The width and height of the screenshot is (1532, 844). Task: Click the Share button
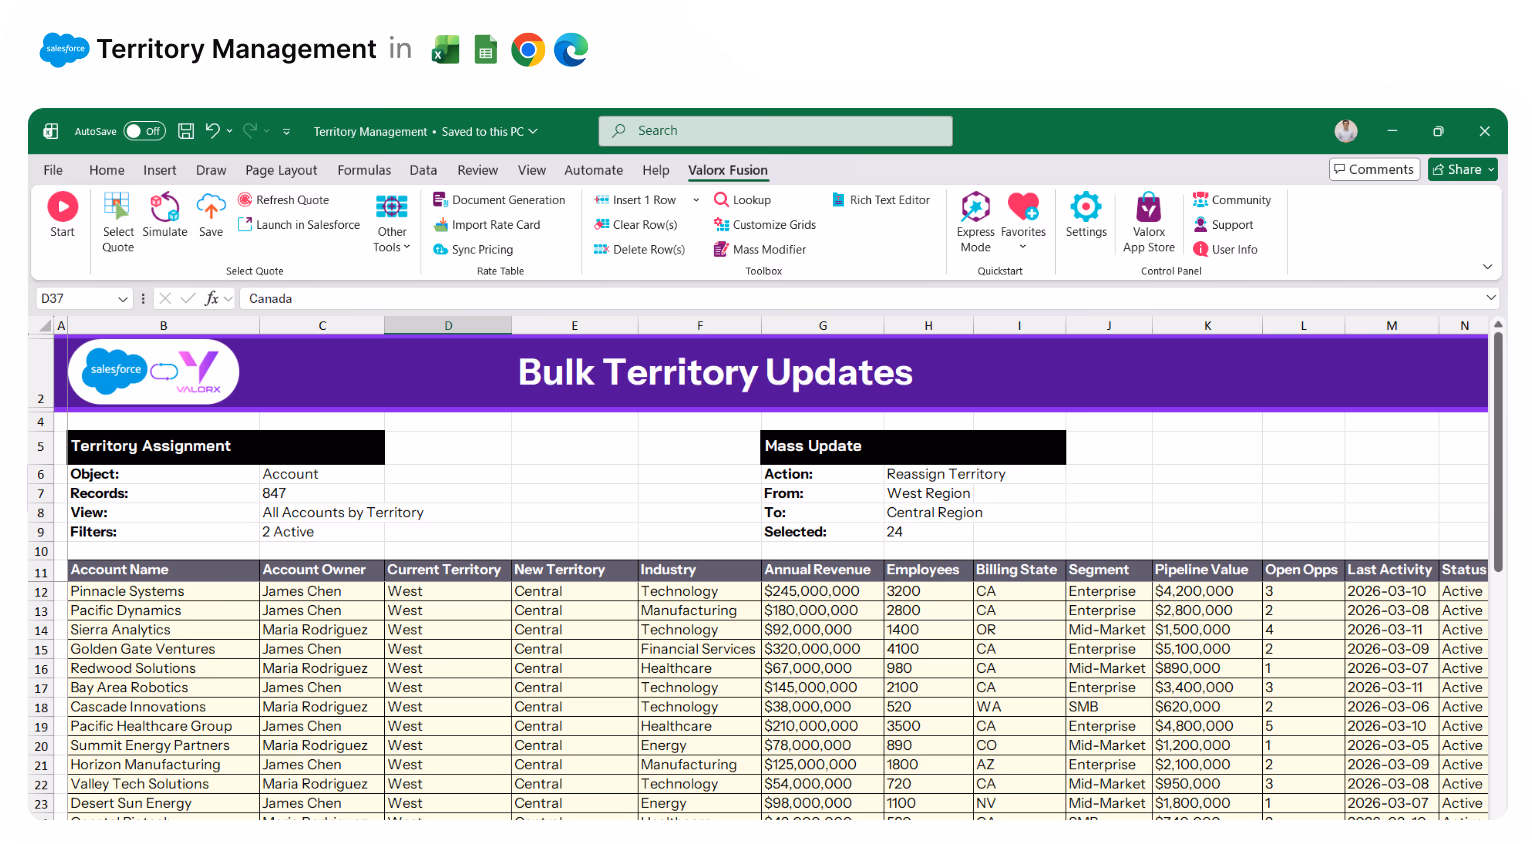1462,169
